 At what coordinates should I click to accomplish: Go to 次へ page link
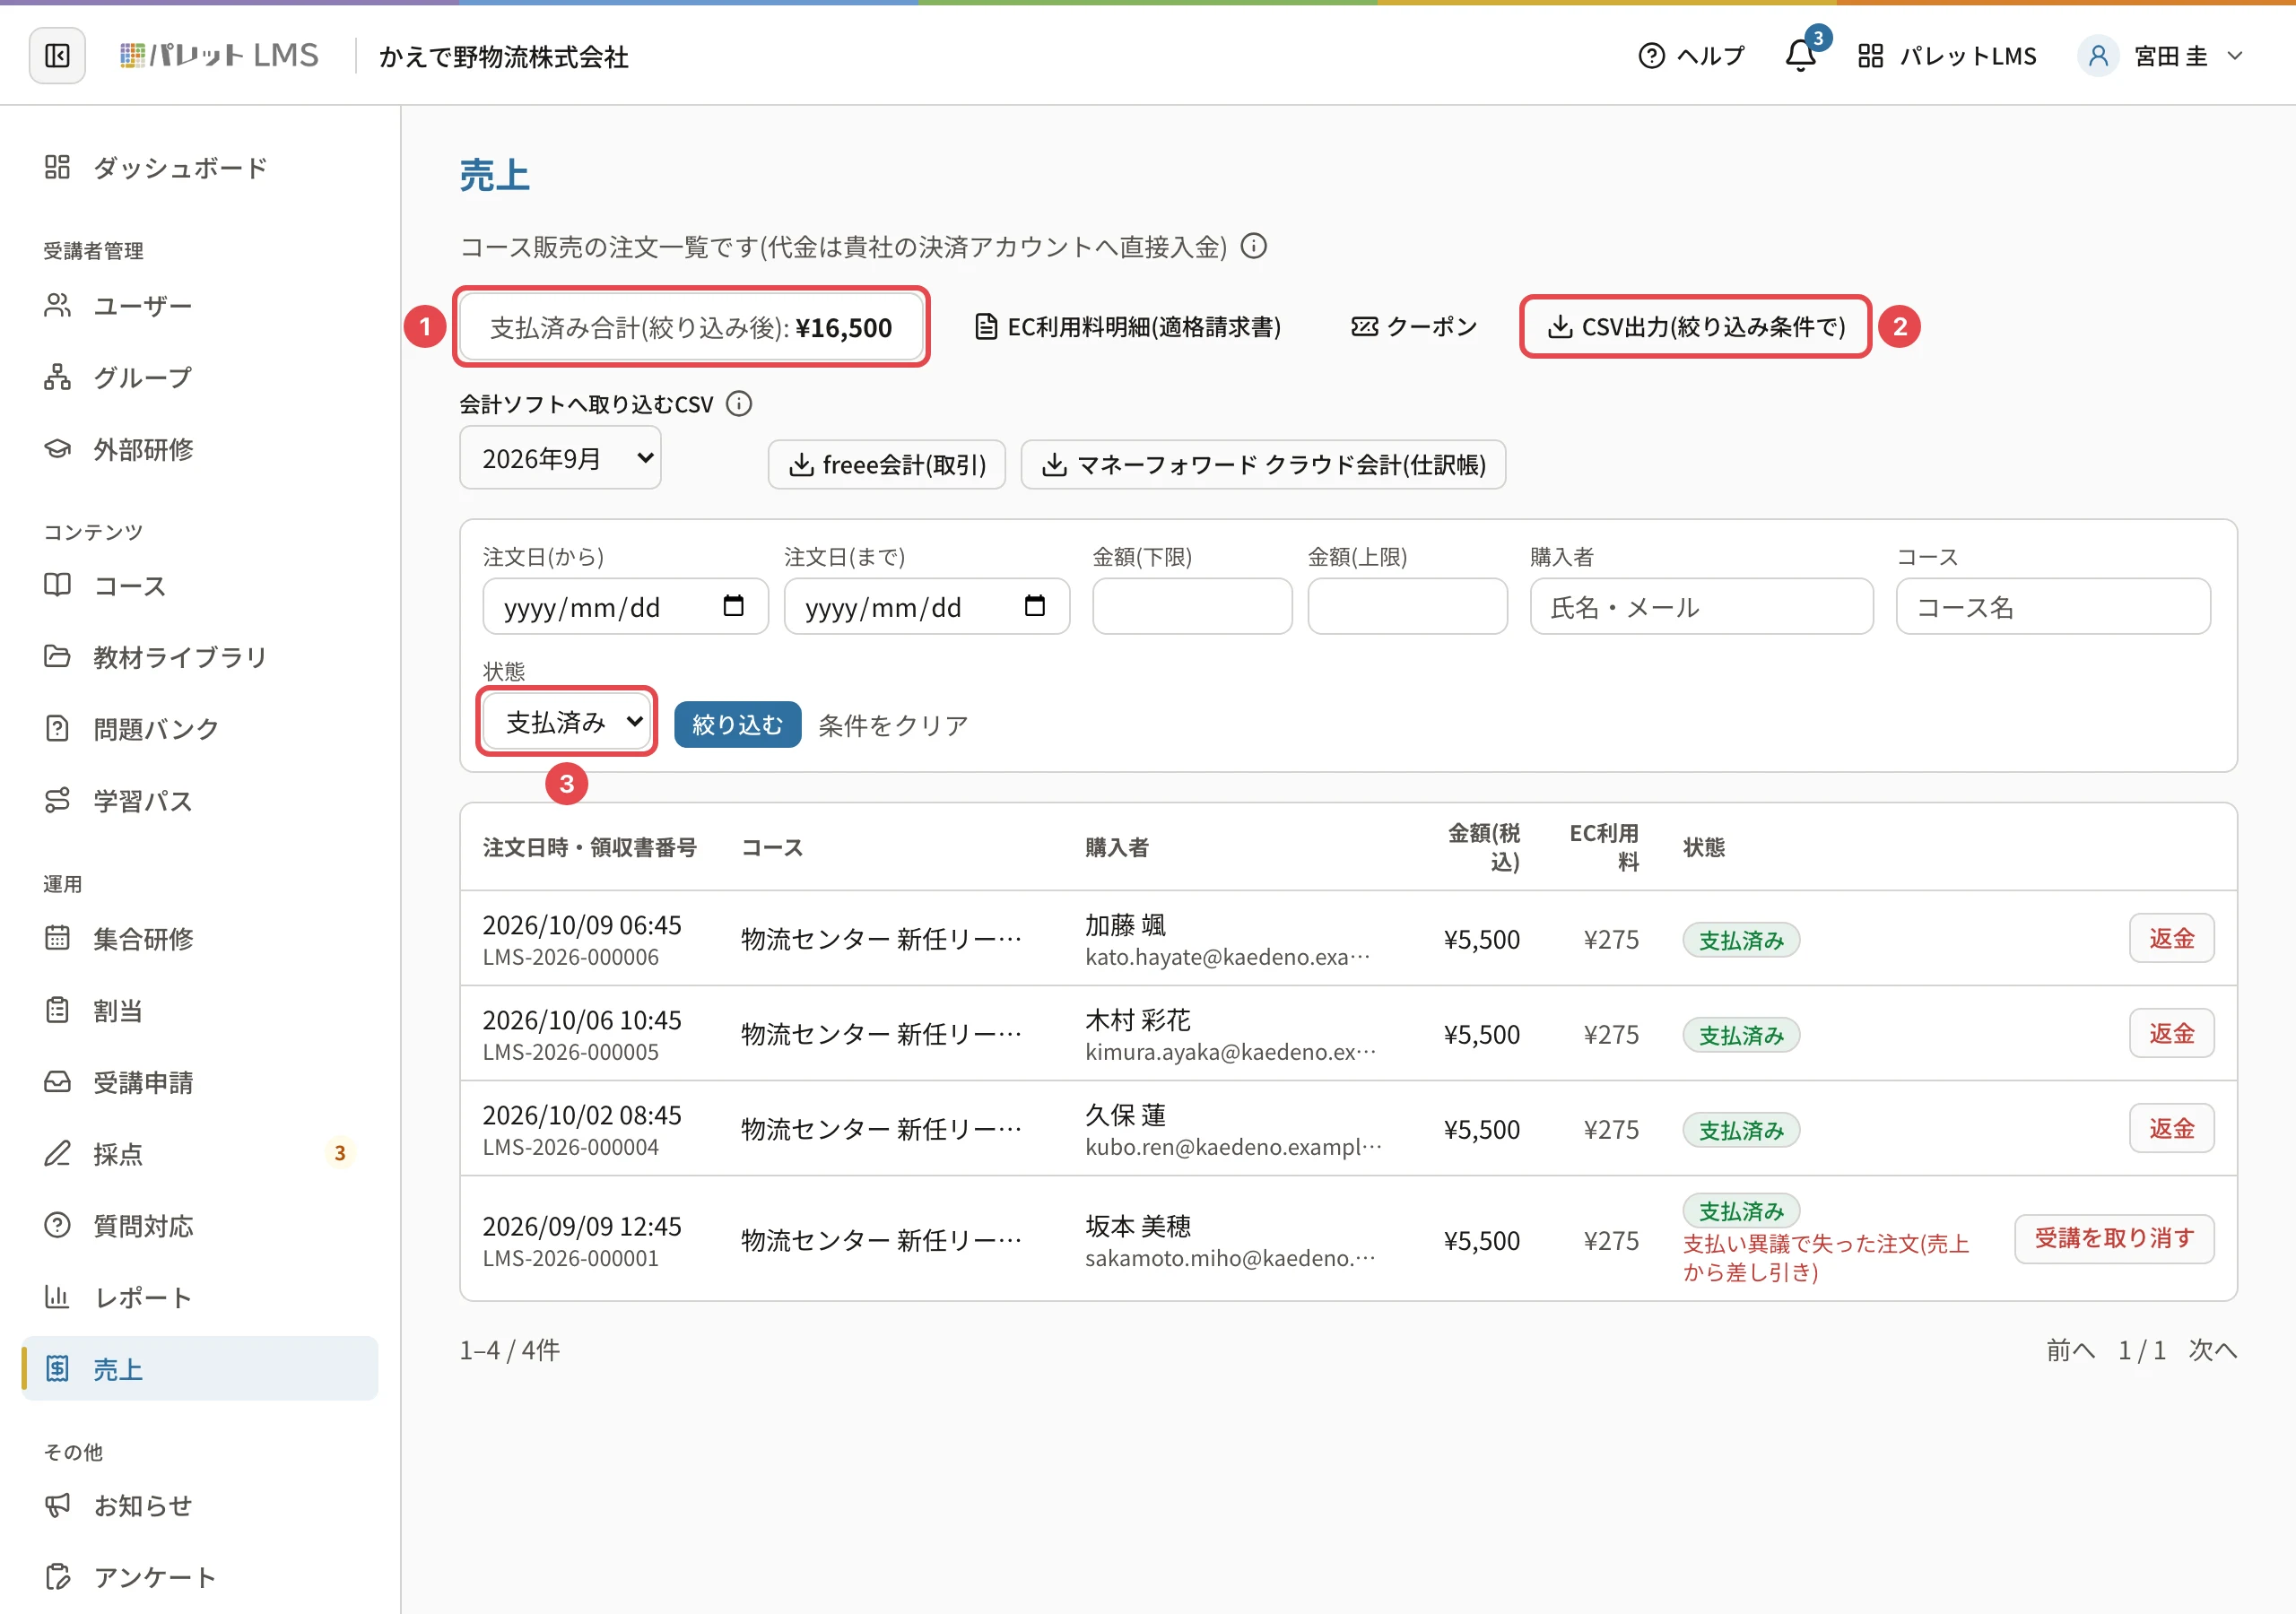2212,1350
